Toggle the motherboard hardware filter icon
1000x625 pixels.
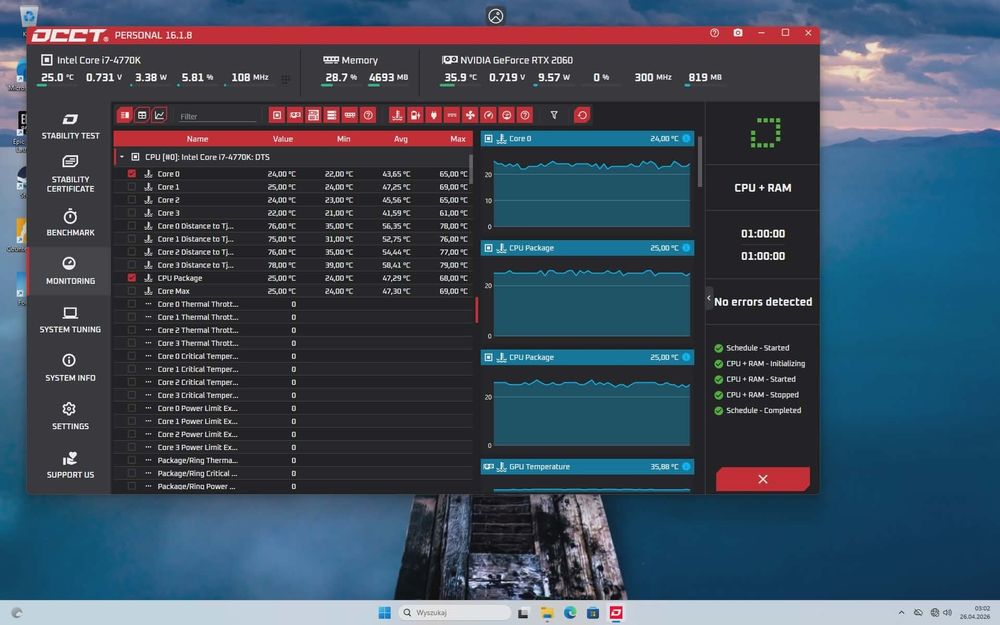[x=313, y=115]
